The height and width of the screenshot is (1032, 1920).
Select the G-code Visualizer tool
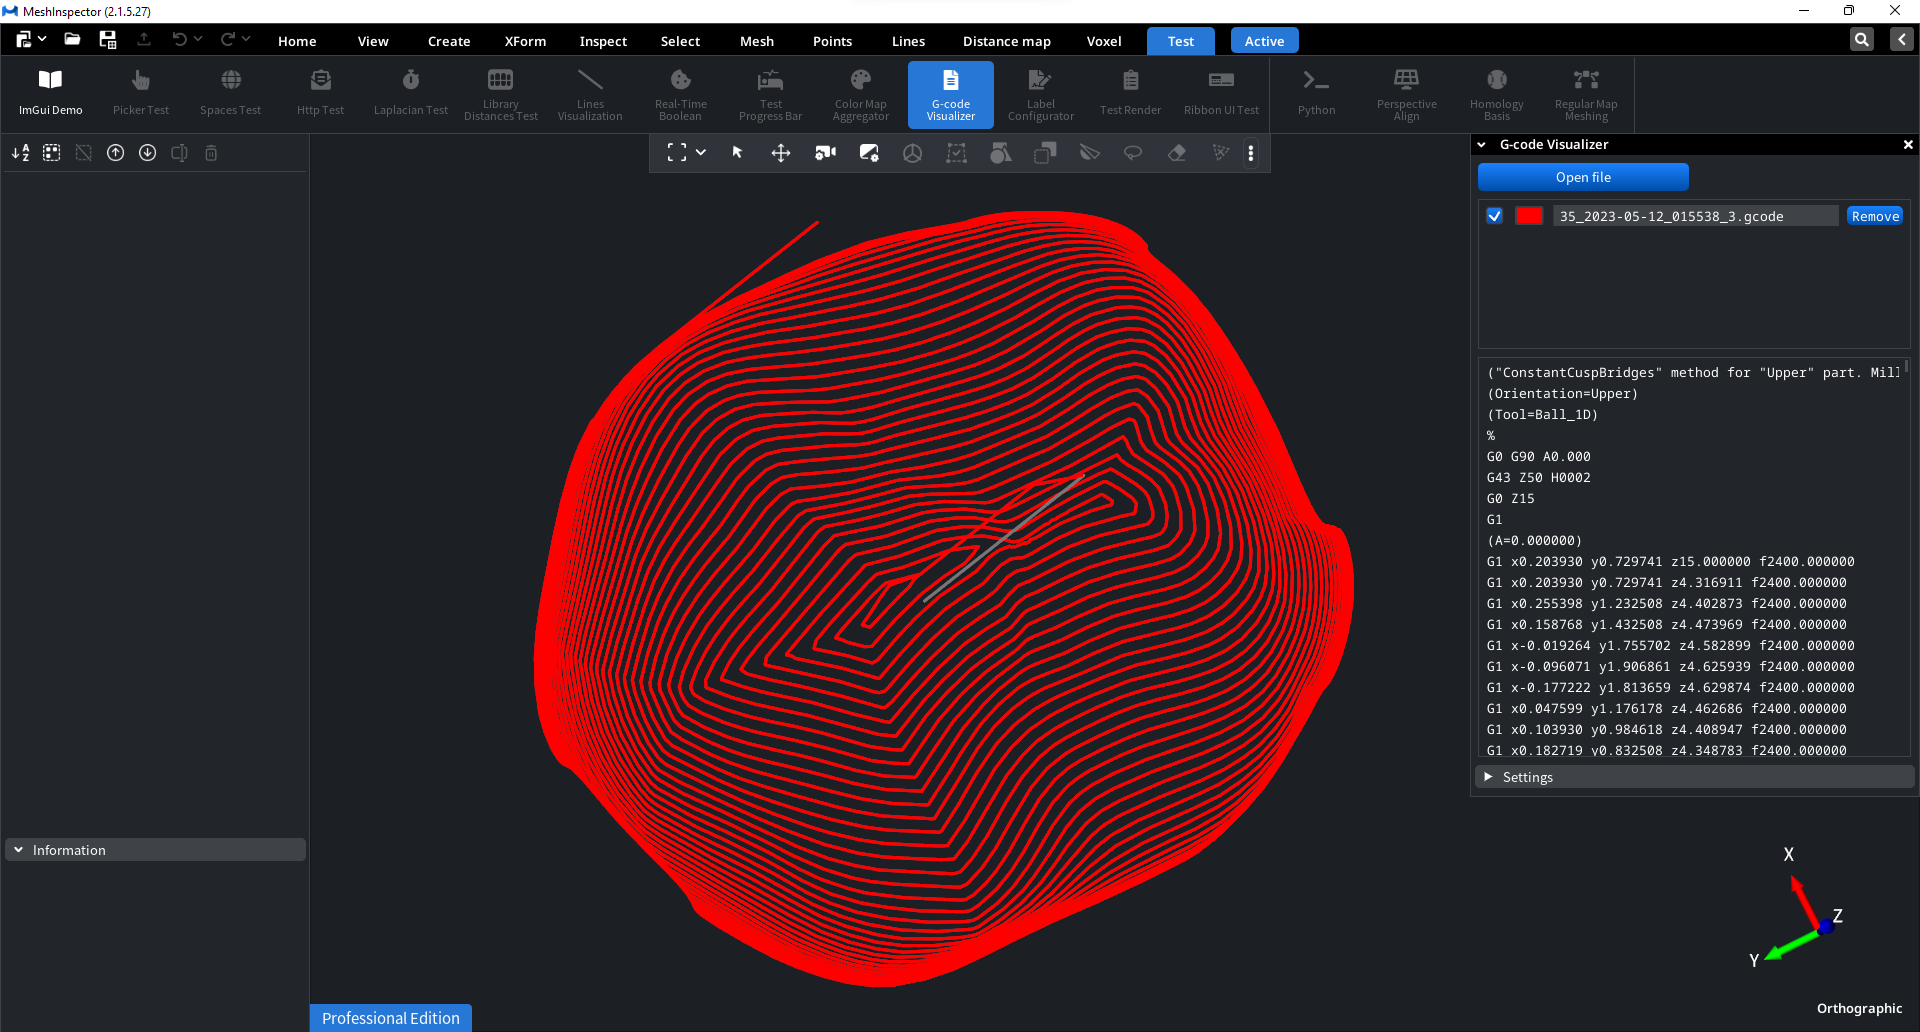[950, 94]
